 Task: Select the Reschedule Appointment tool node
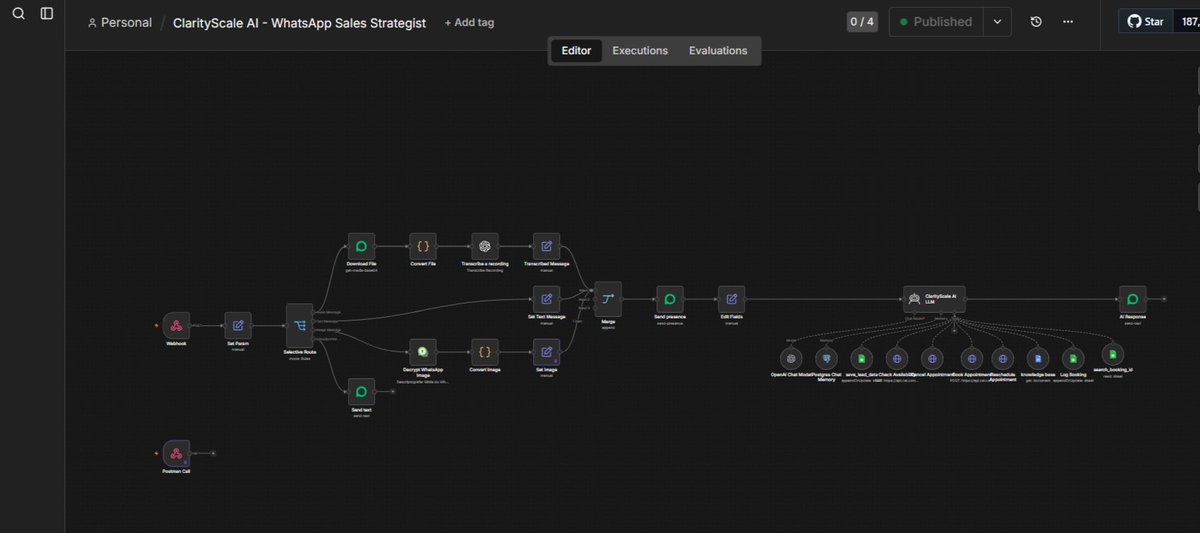pos(1003,357)
